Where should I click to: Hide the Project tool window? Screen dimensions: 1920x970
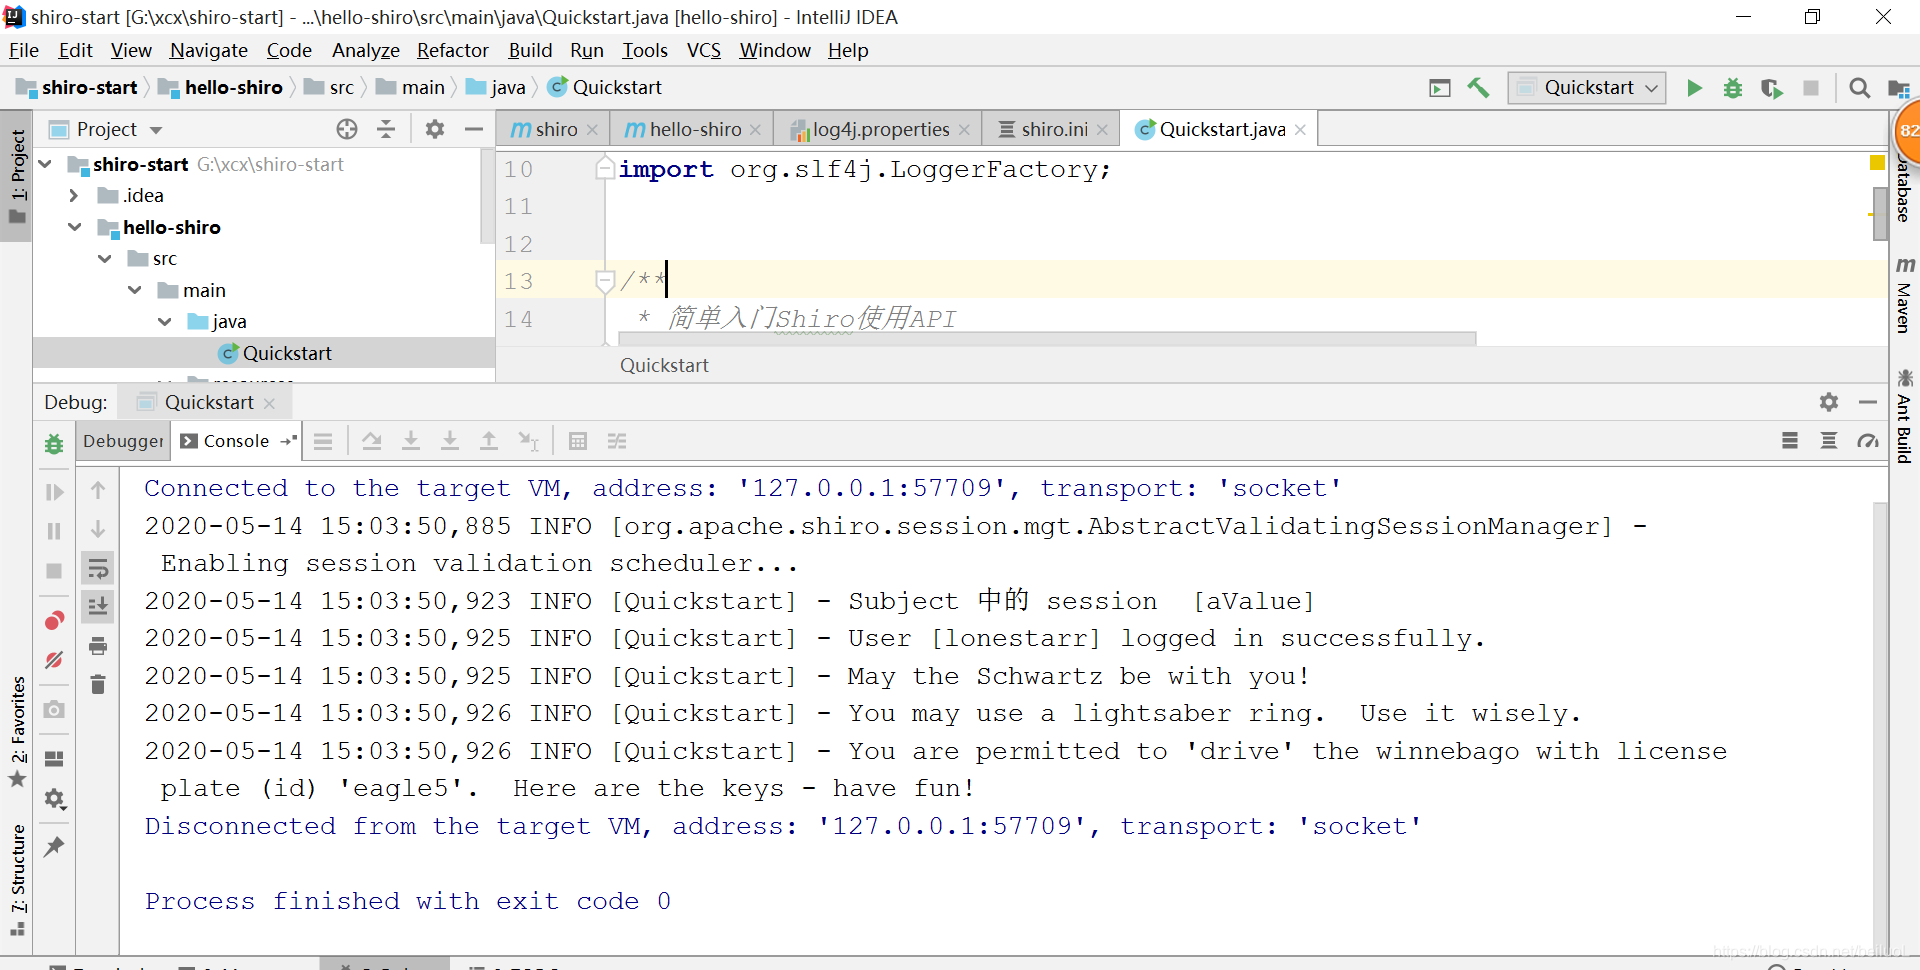click(474, 129)
